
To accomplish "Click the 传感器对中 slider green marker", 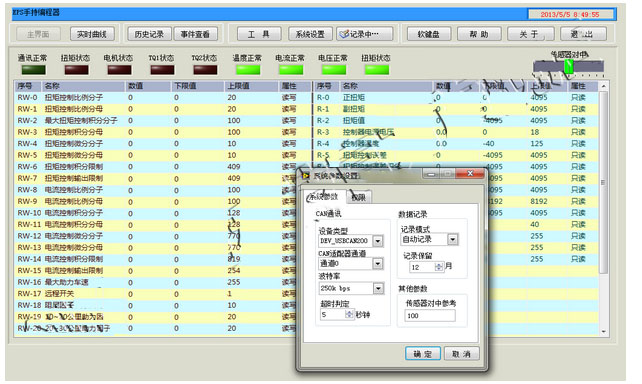I will 569,66.
